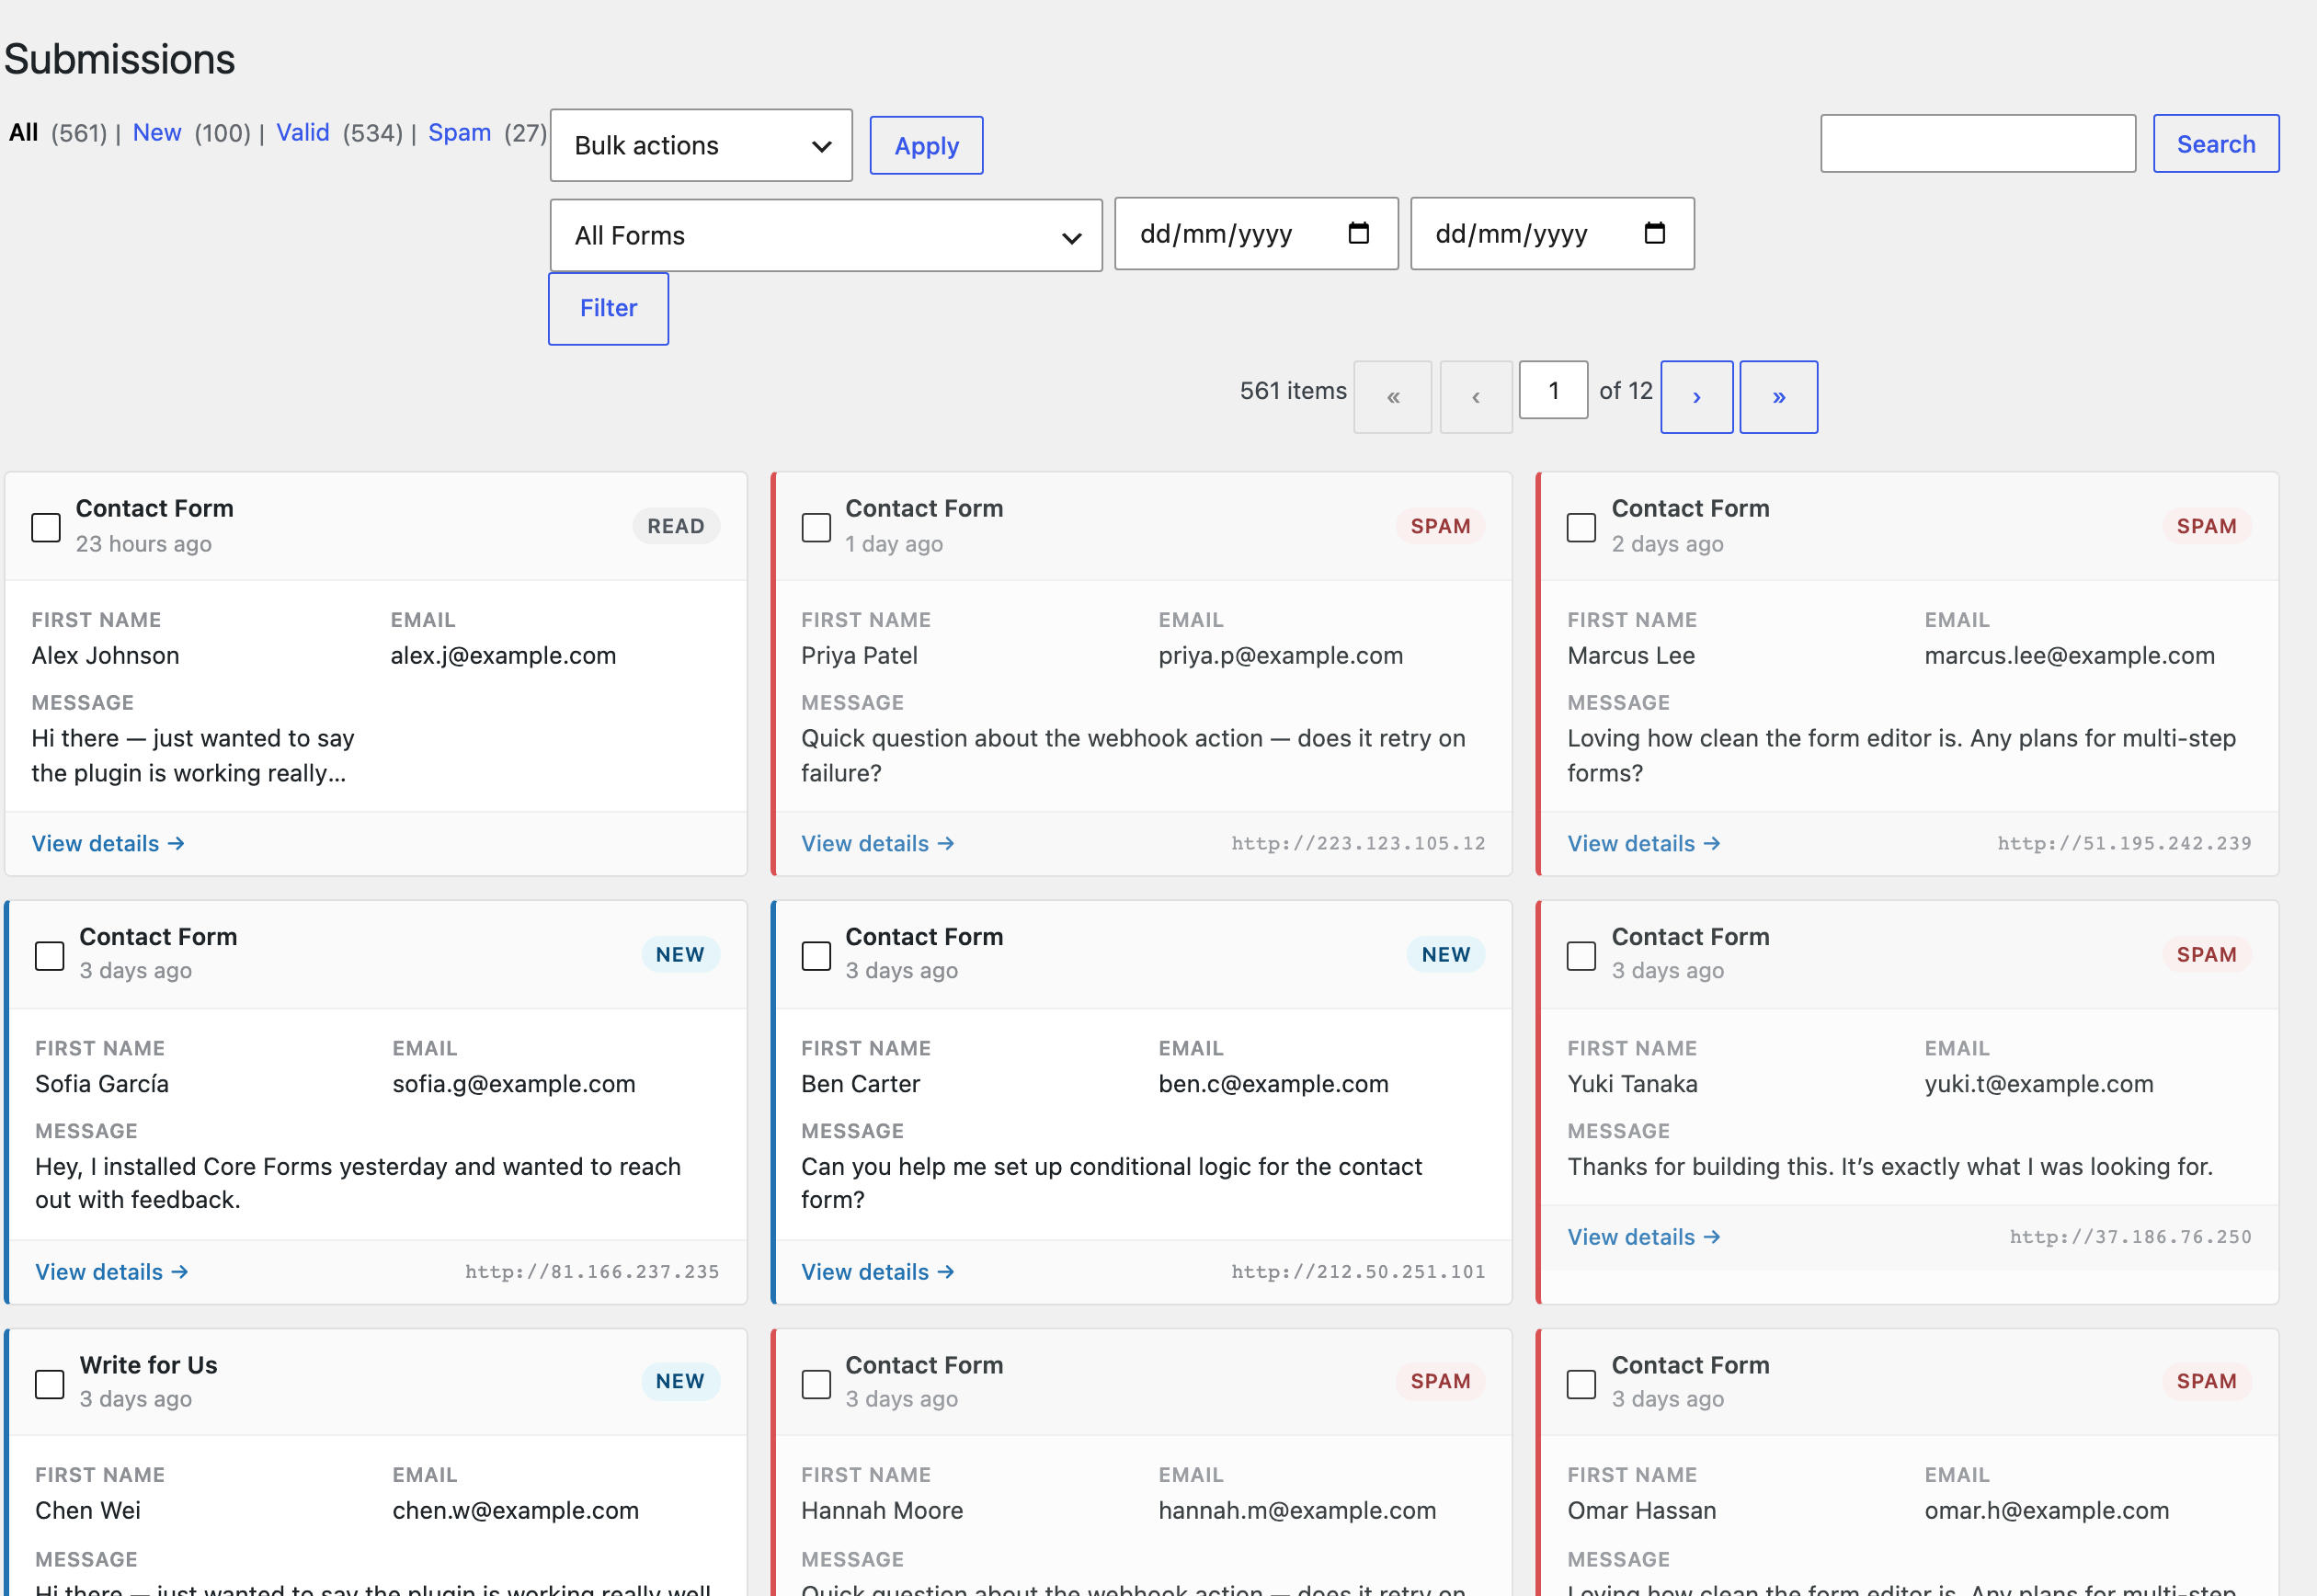Go to the next page arrow

[1696, 397]
